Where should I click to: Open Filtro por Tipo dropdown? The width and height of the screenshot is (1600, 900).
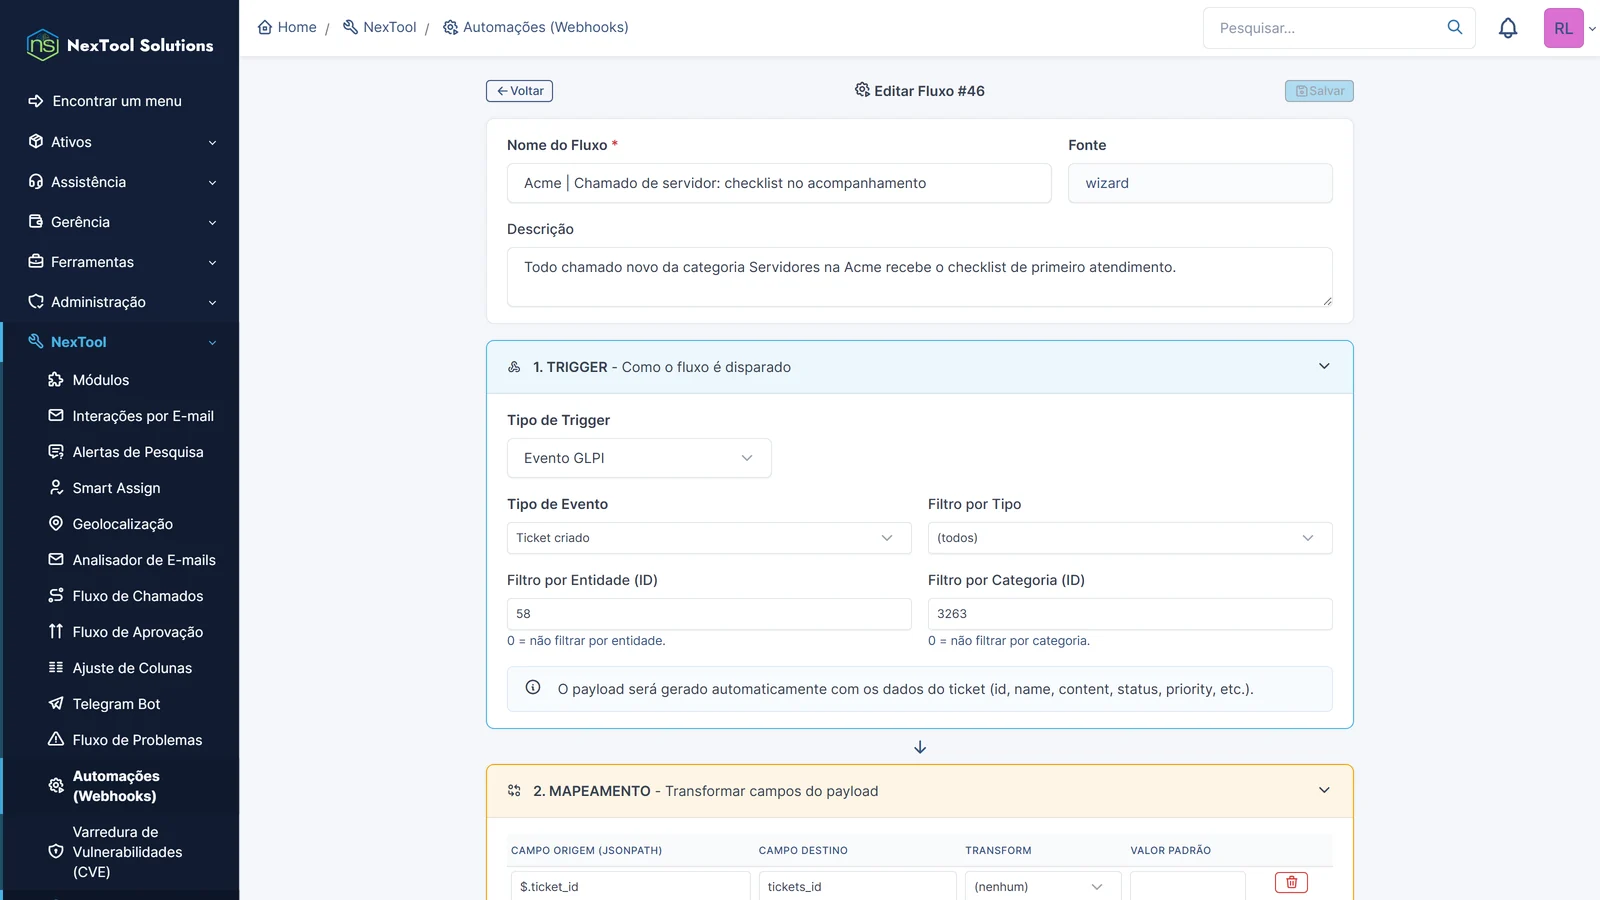click(1130, 538)
